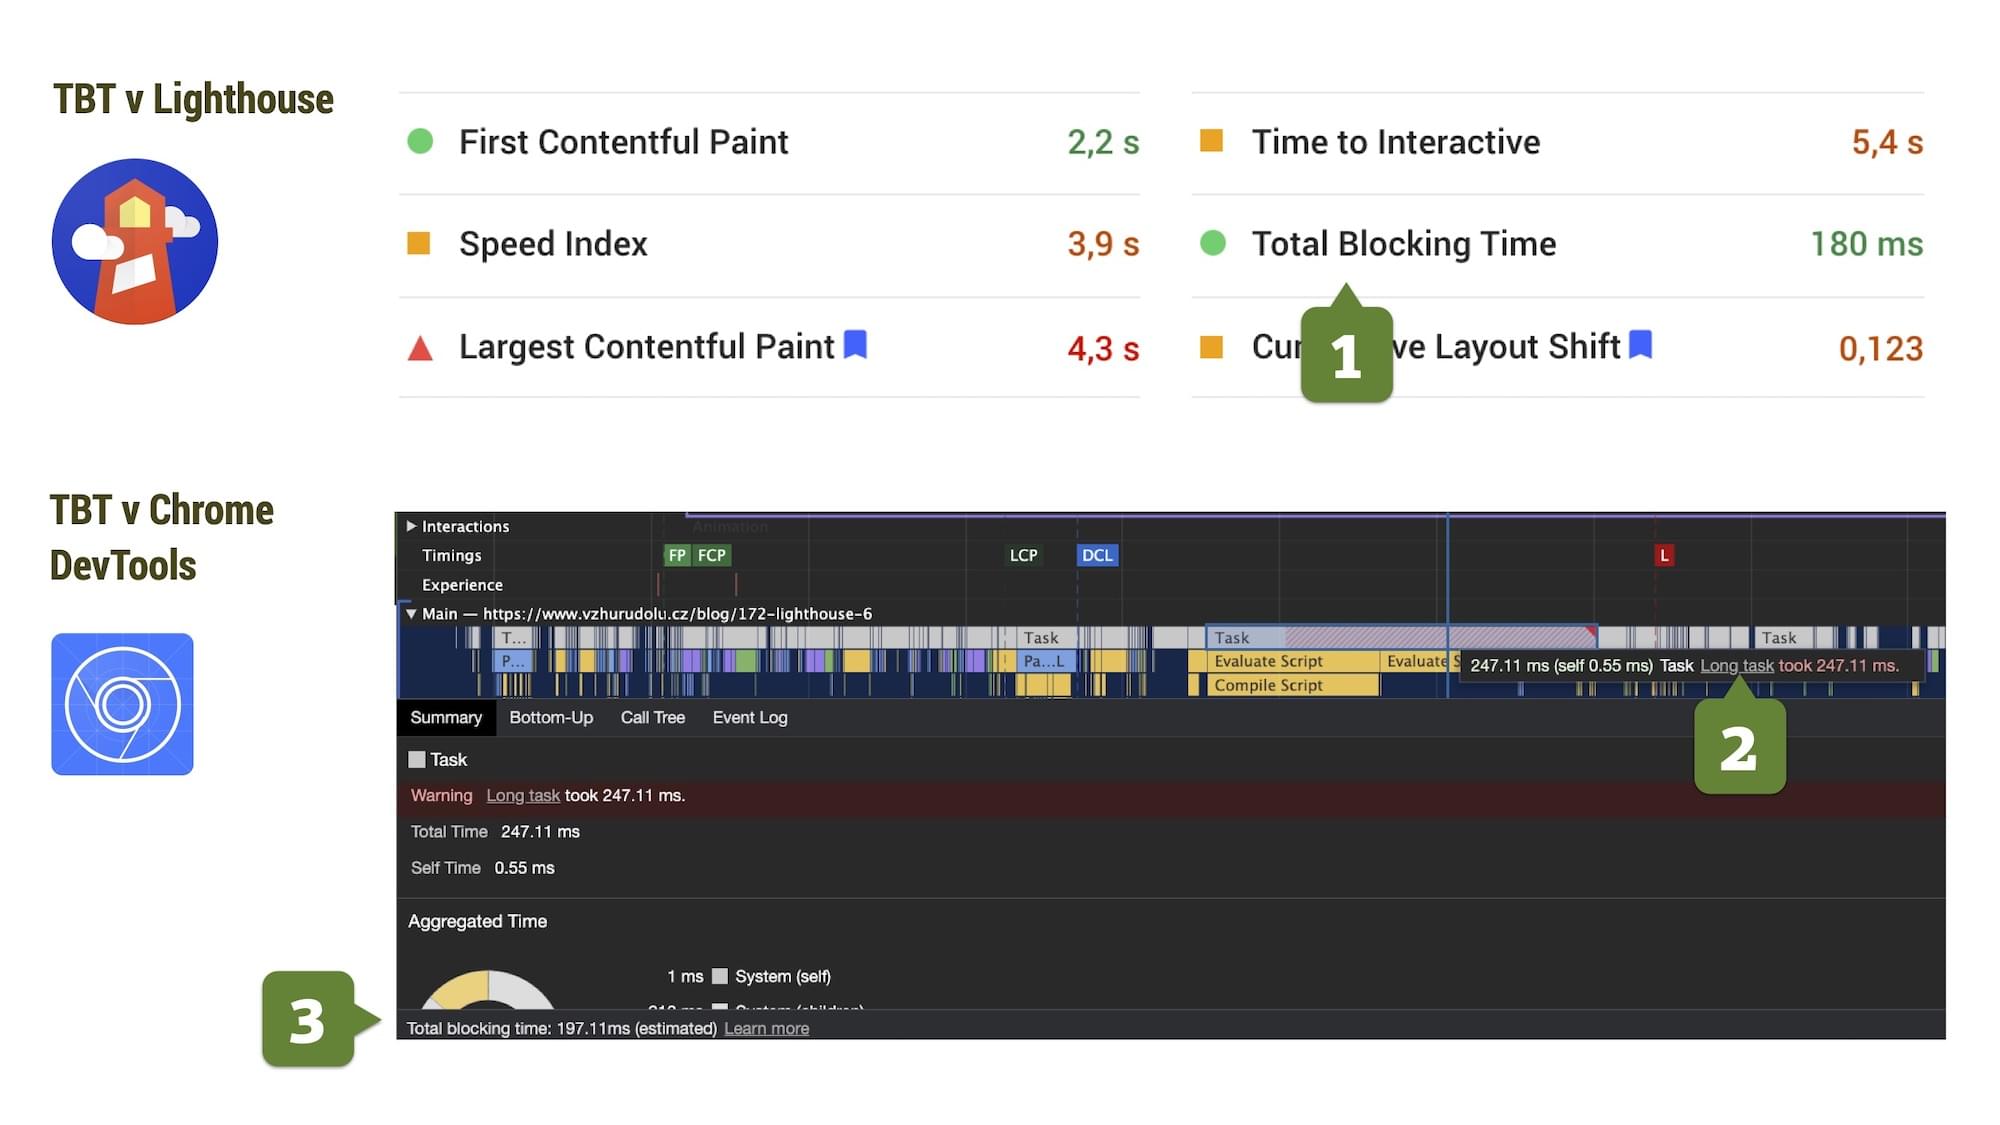Click the blue bookmark icon beside Largest Contentful Paint

click(855, 345)
